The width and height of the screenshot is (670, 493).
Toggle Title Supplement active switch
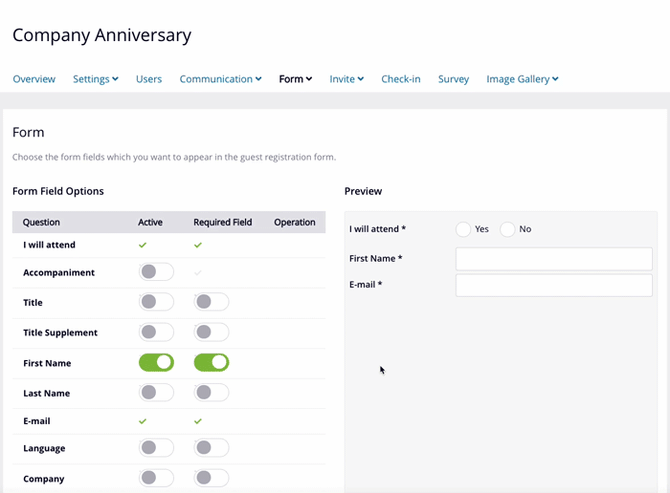coord(156,332)
